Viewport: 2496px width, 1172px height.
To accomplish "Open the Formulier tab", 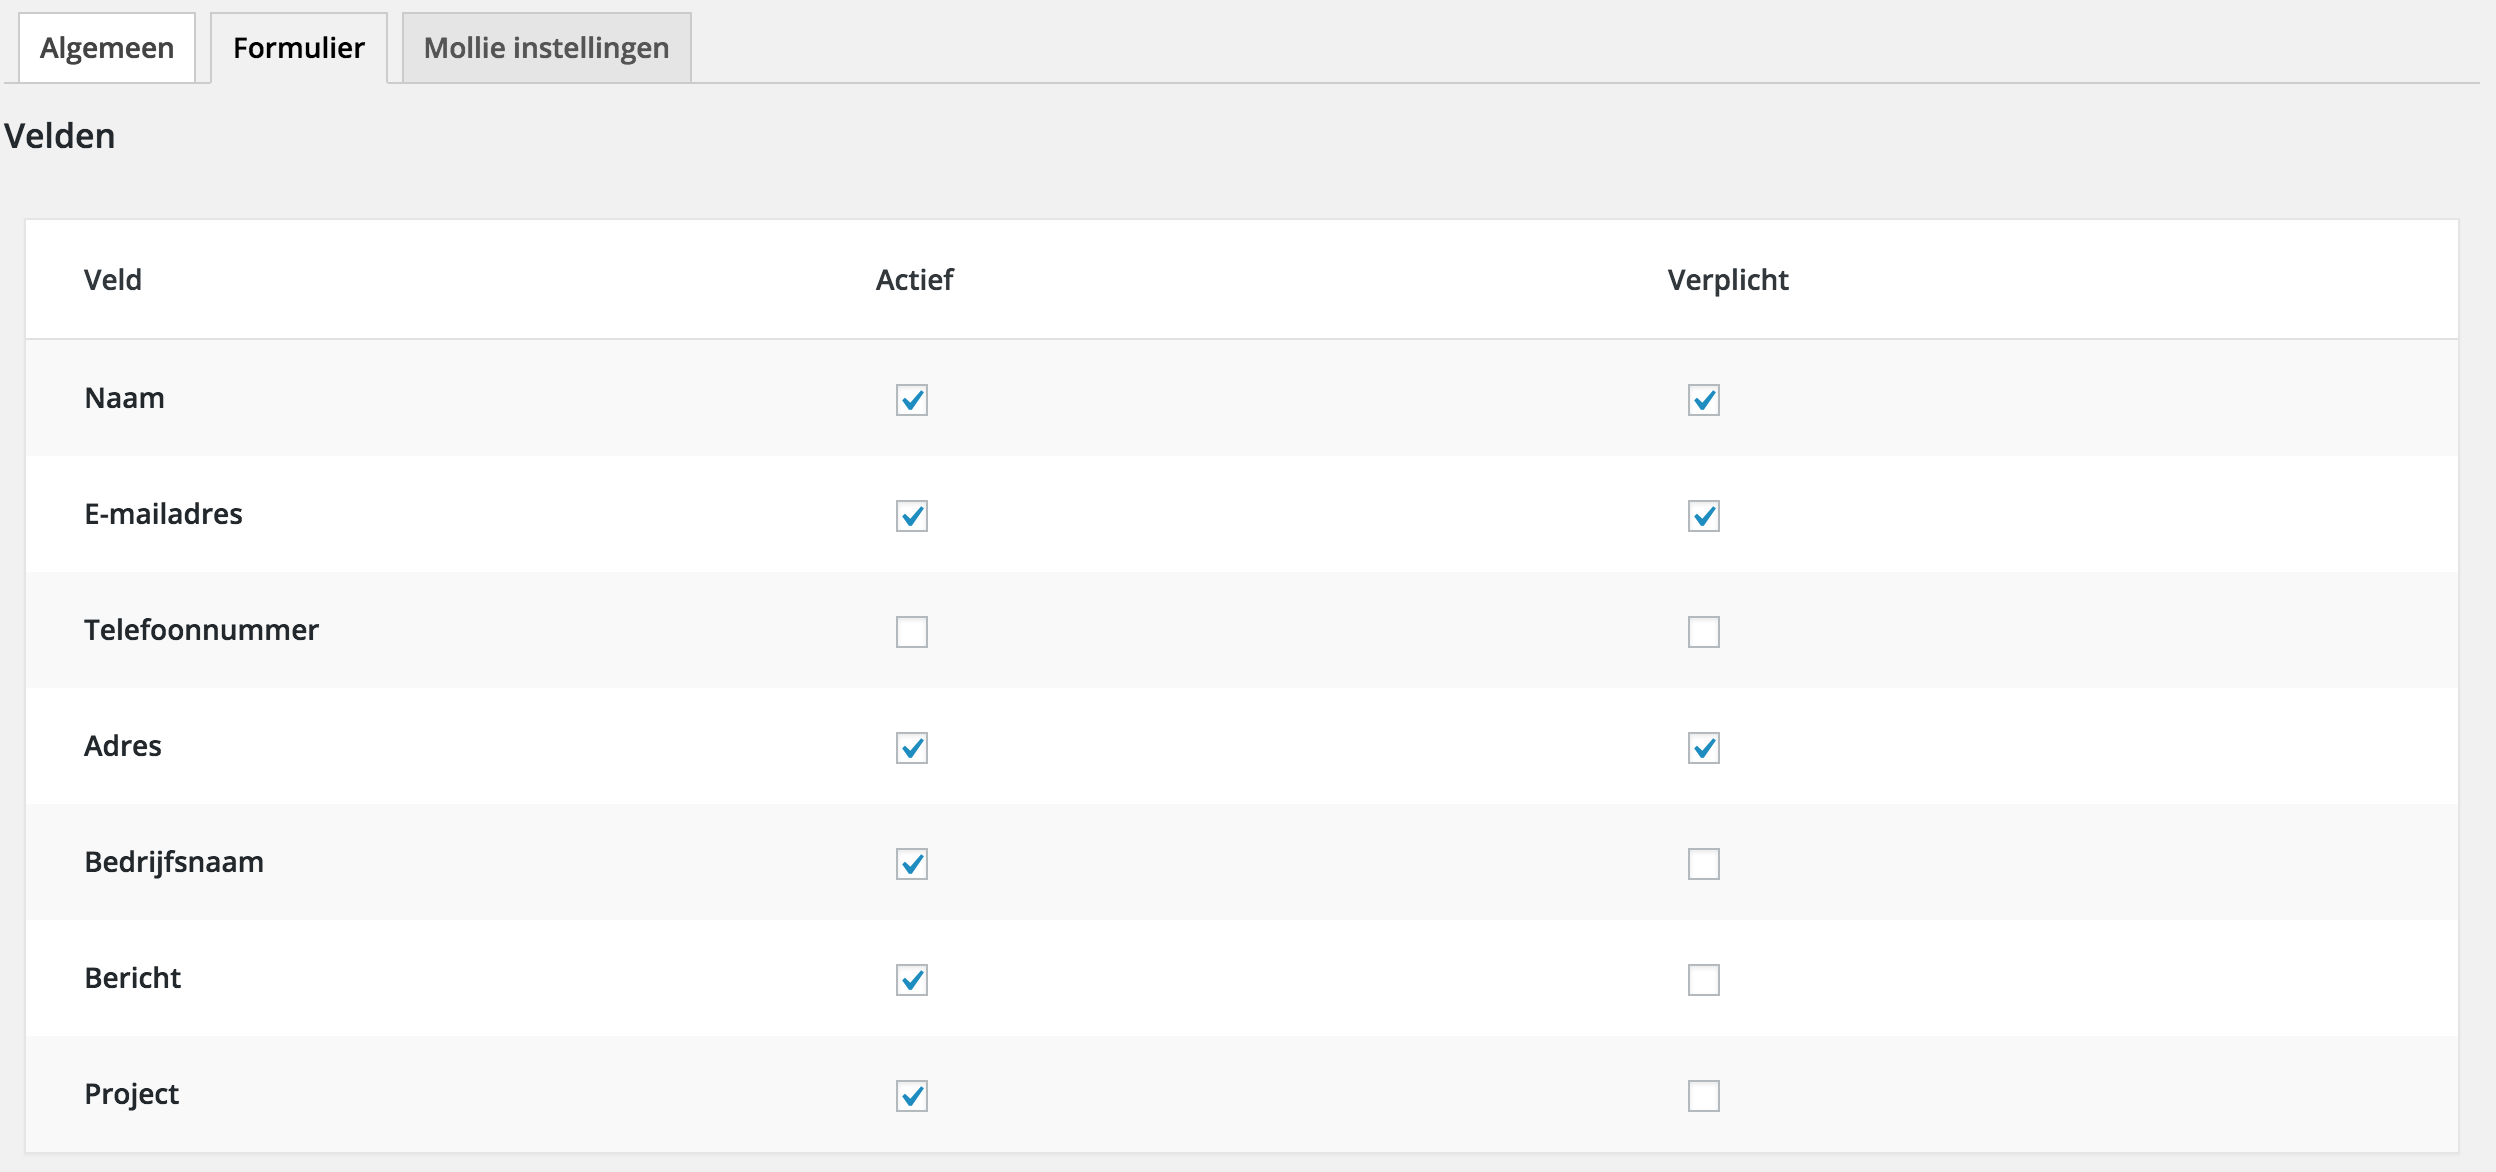I will [x=299, y=48].
